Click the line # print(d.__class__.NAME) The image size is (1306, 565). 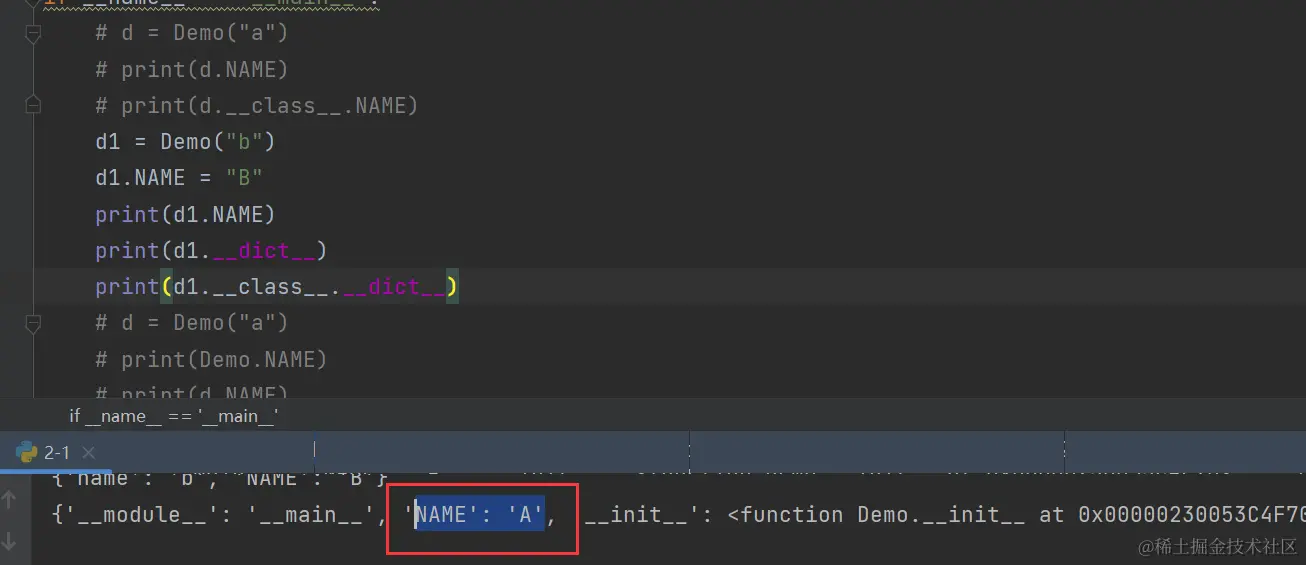257,106
